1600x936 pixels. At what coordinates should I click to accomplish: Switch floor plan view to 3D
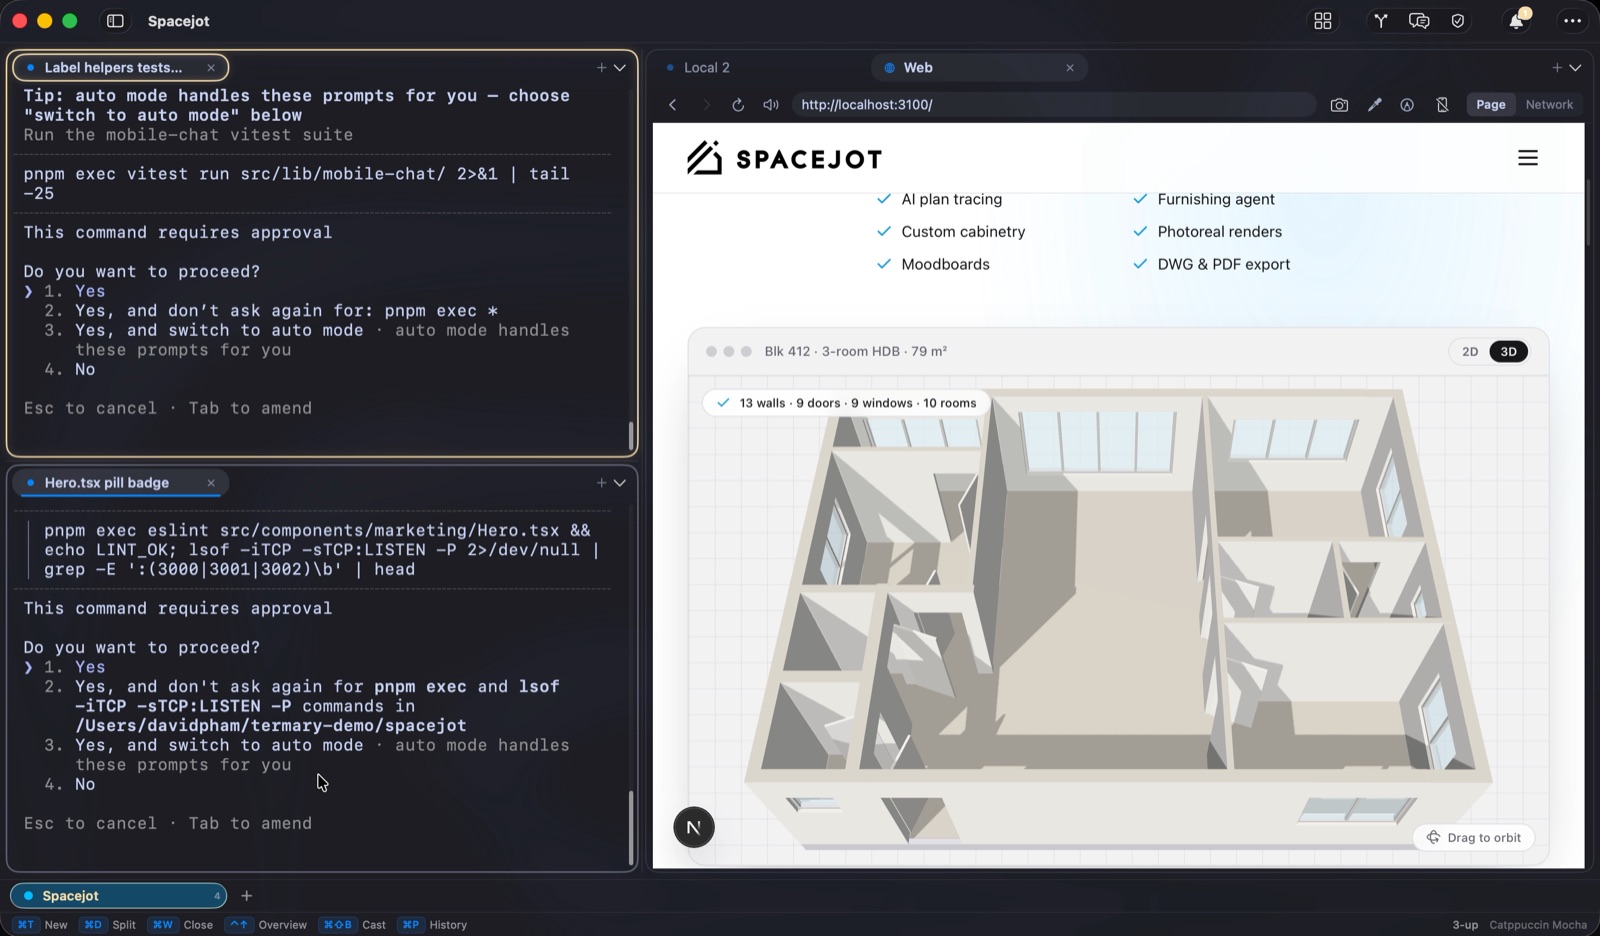(x=1509, y=352)
